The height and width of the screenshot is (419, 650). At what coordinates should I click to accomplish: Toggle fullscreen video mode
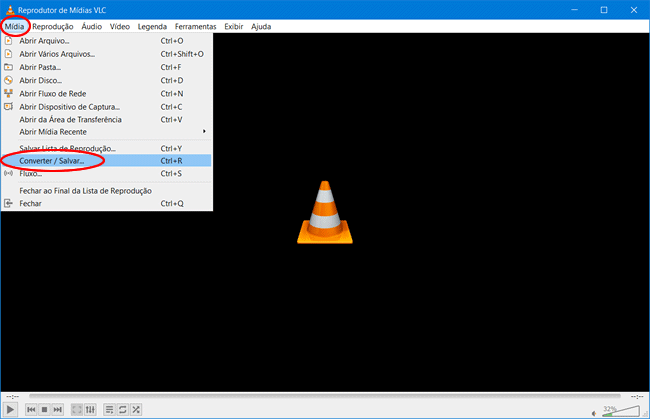coord(77,409)
